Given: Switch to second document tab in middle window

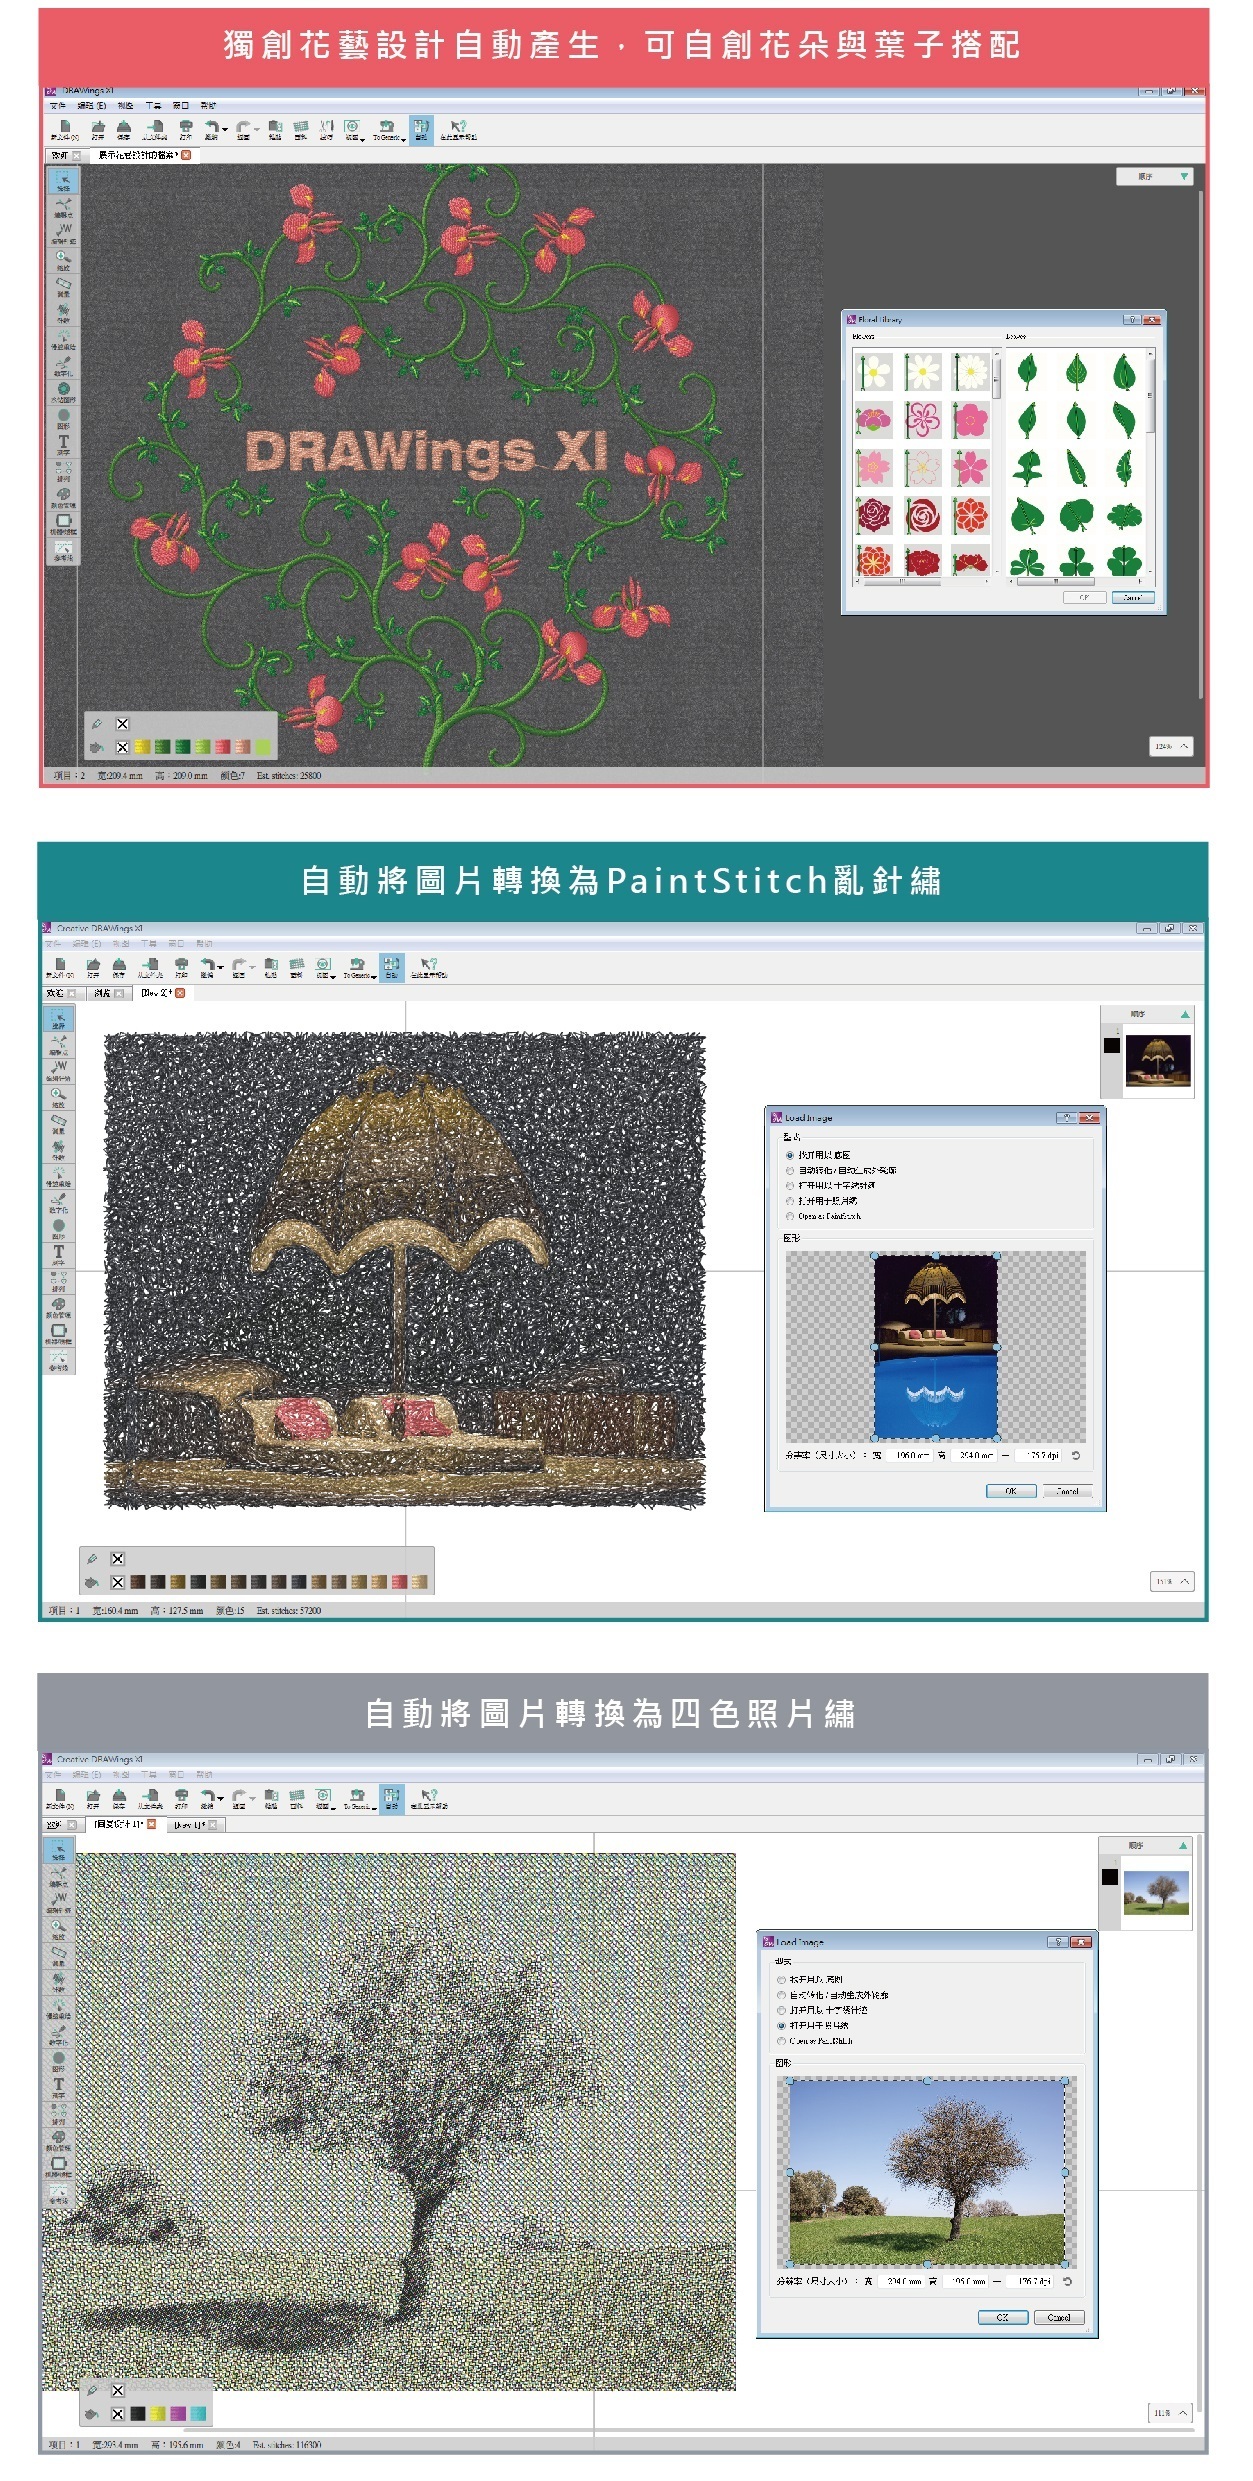Looking at the screenshot, I should [x=109, y=993].
